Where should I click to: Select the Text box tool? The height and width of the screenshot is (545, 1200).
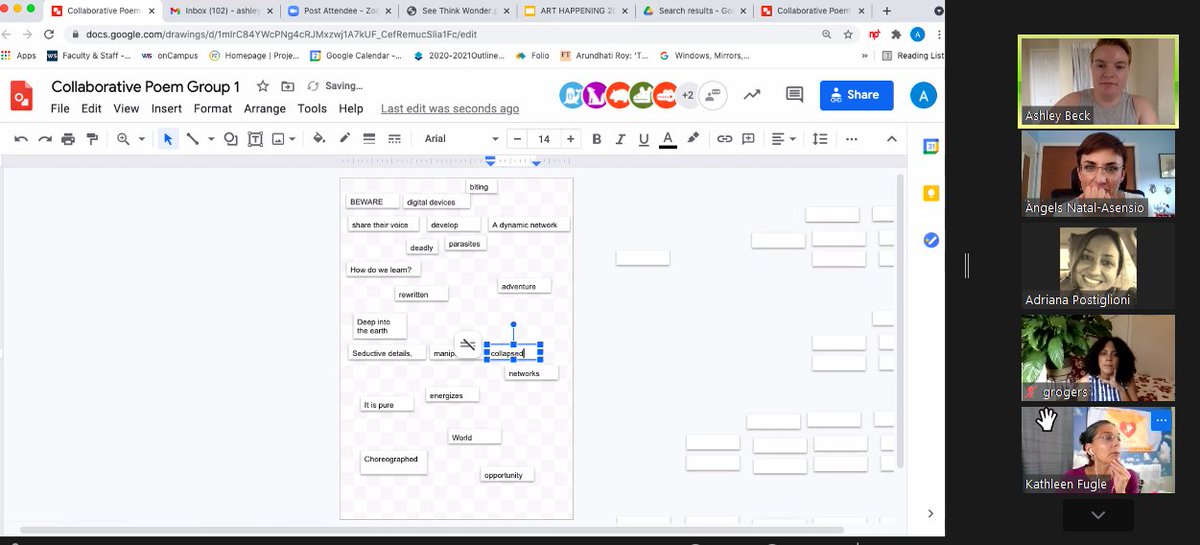(x=254, y=139)
